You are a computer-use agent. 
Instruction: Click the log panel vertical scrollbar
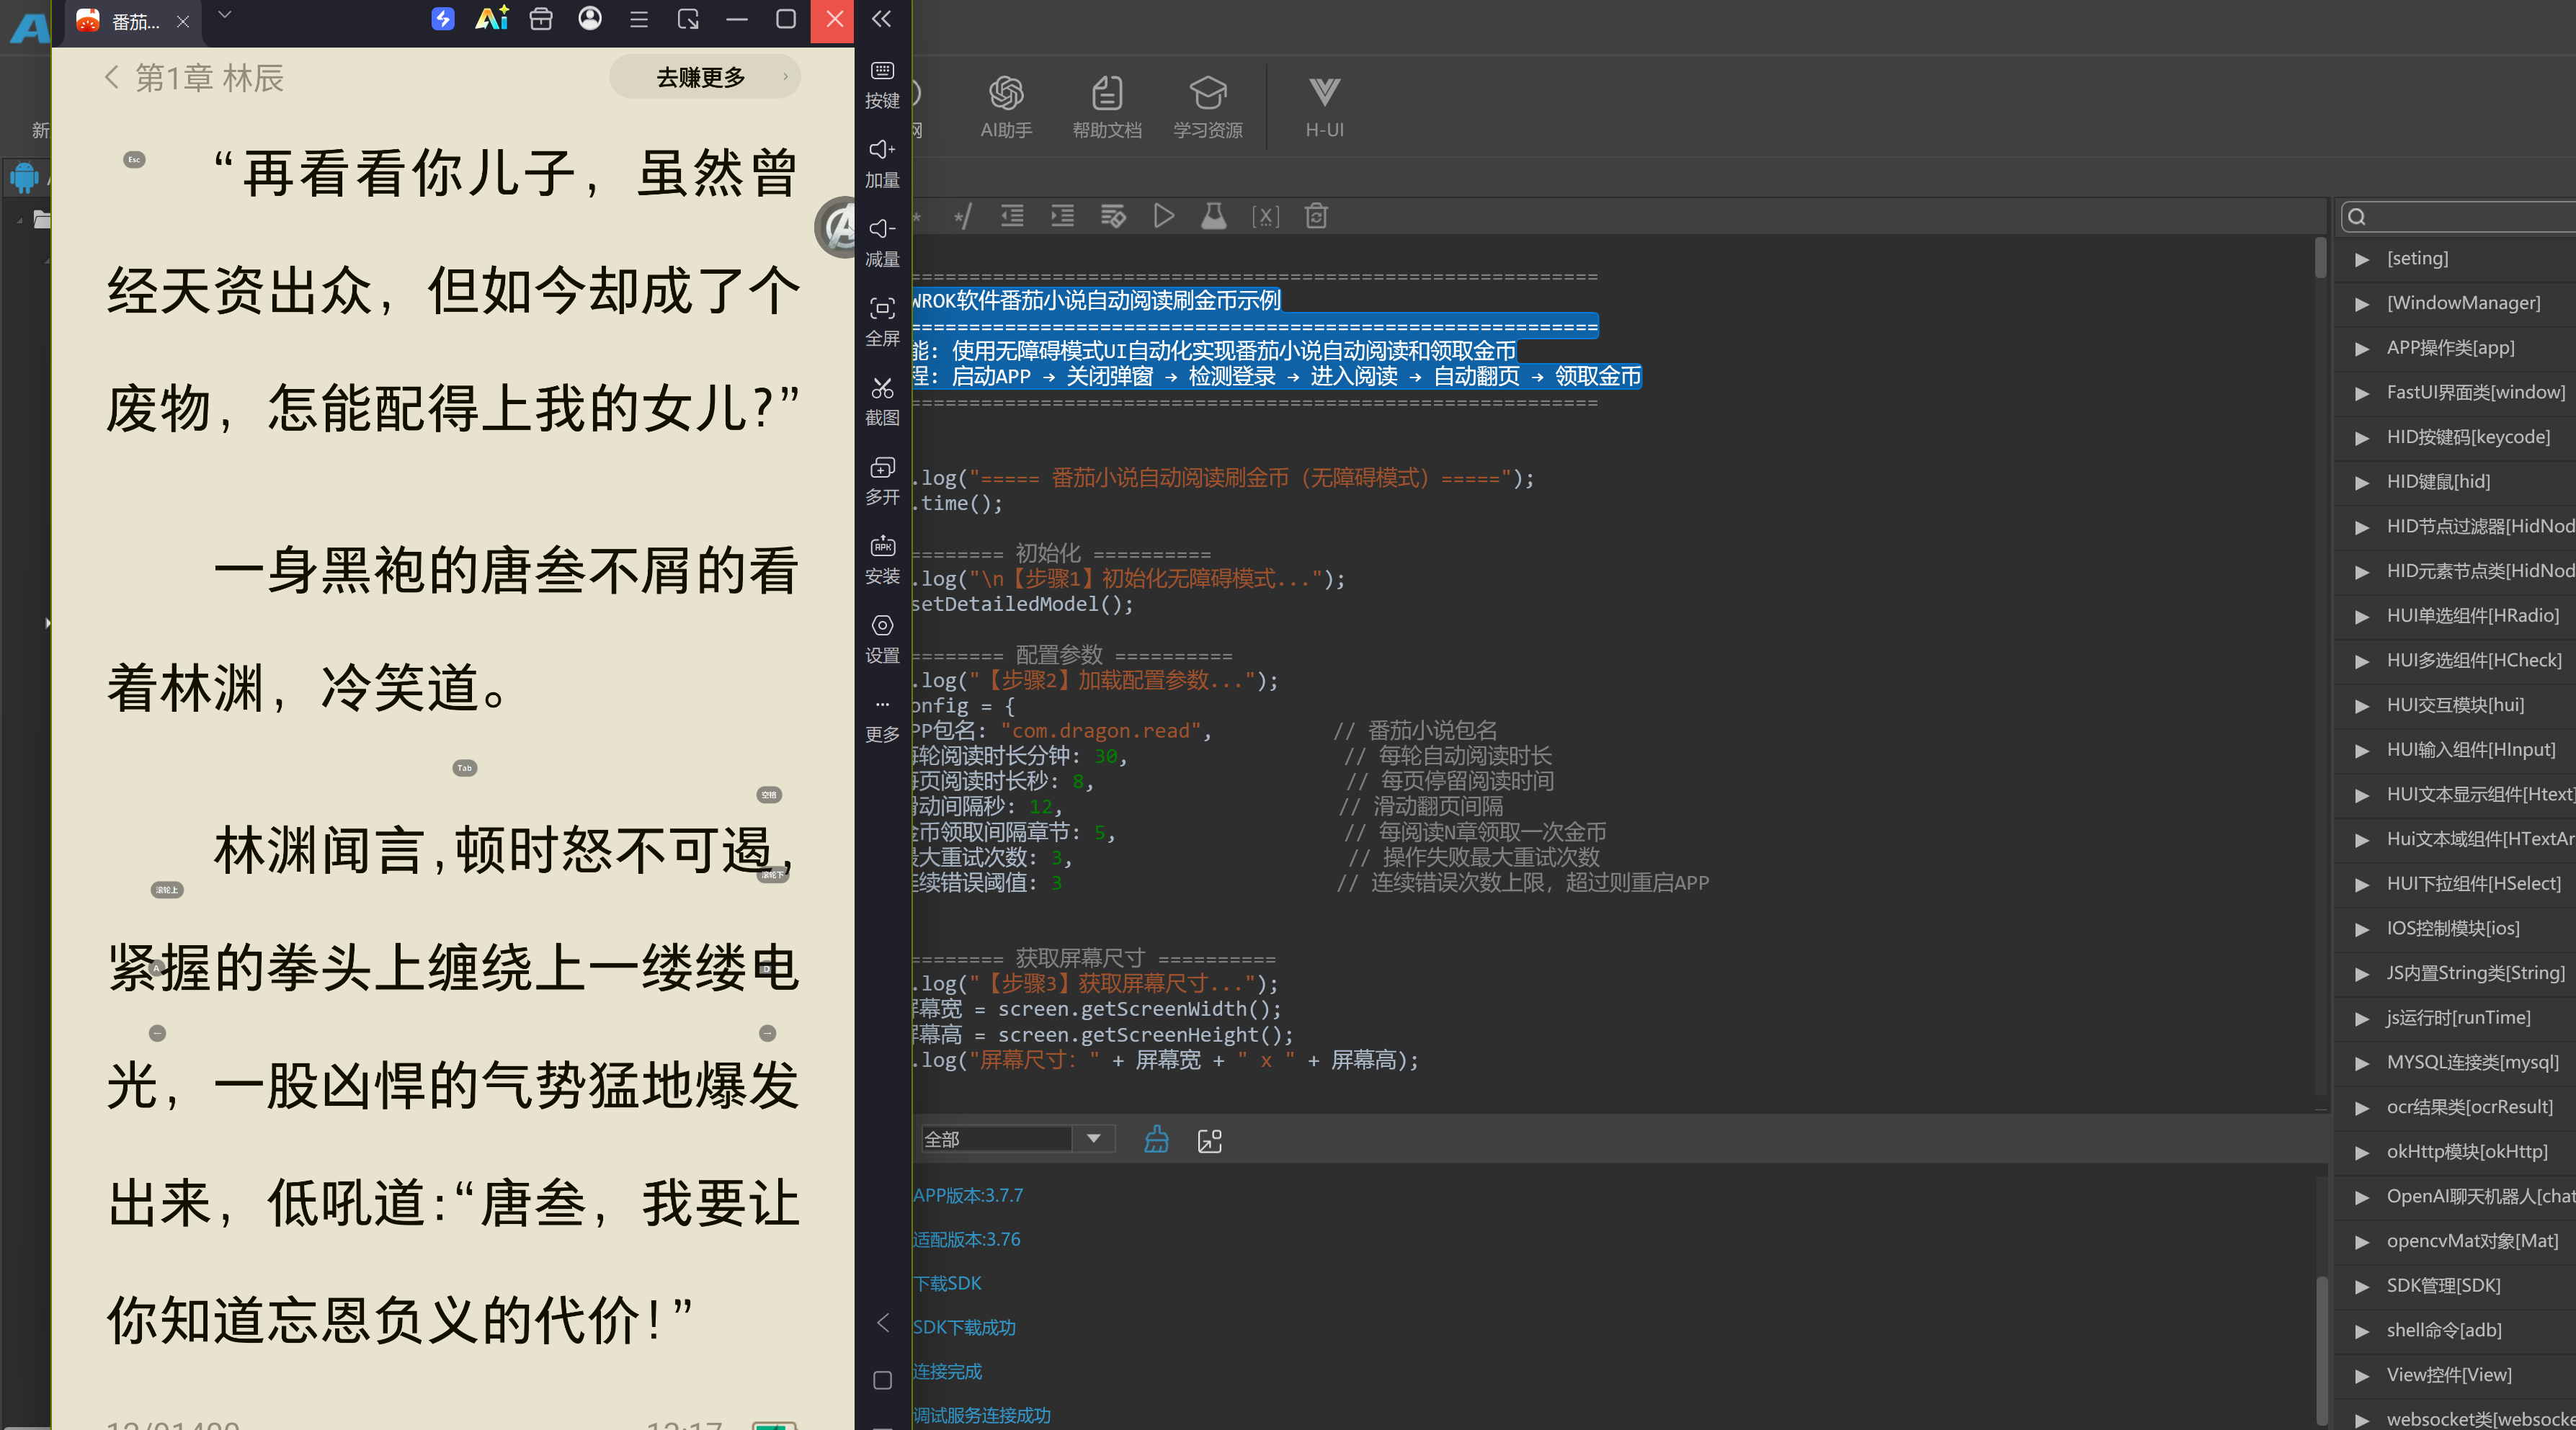2322,1350
